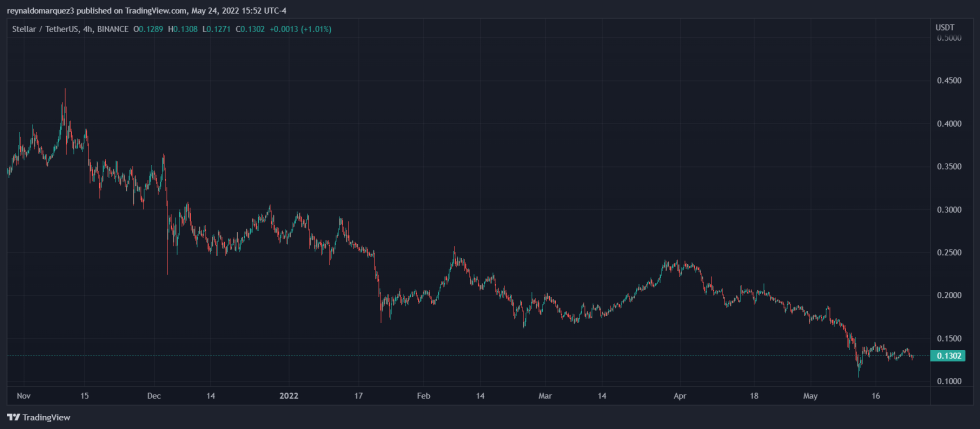Click the TradingView logo icon at bottom left
Image resolution: width=980 pixels, height=429 pixels.
(13, 417)
